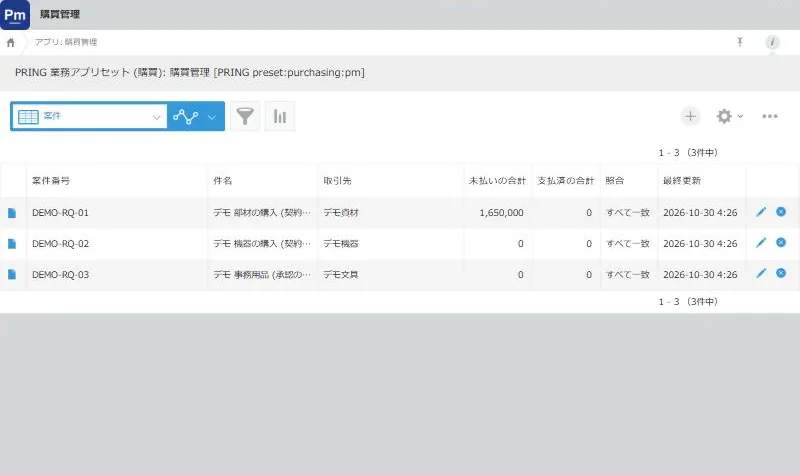Click the 1,650,000 unpaid total cell

coord(498,213)
